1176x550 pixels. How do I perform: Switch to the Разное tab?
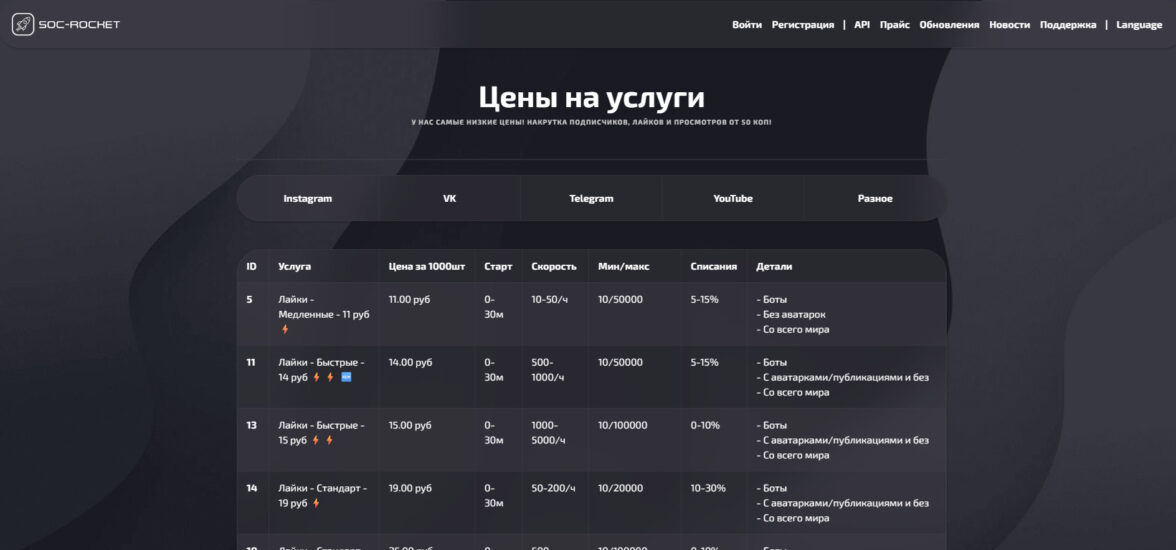click(x=875, y=199)
